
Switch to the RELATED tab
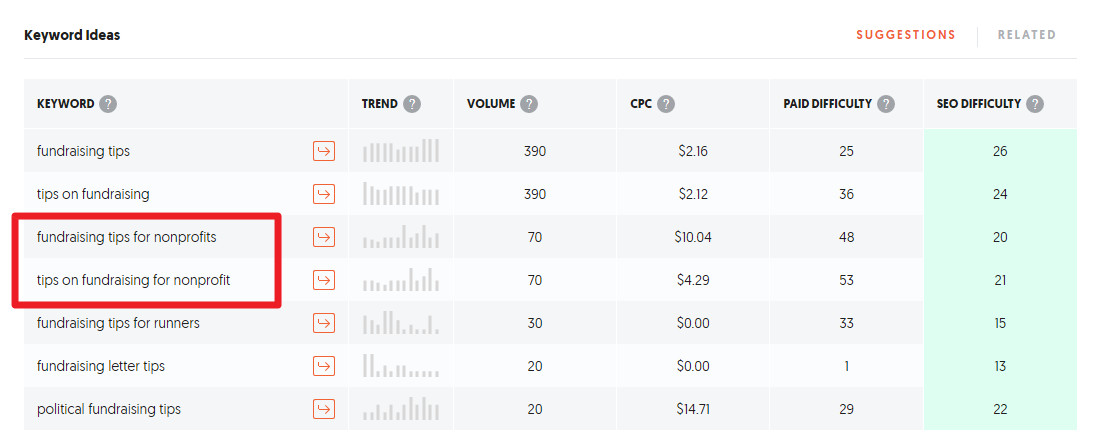tap(1026, 34)
